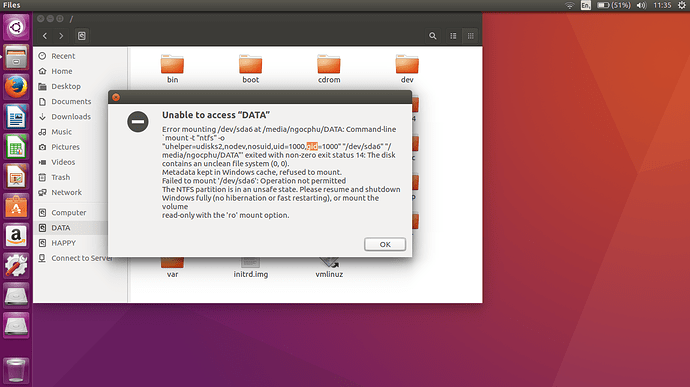Open the battery indicator menu
The height and width of the screenshot is (387, 690).
pyautogui.click(x=613, y=5)
